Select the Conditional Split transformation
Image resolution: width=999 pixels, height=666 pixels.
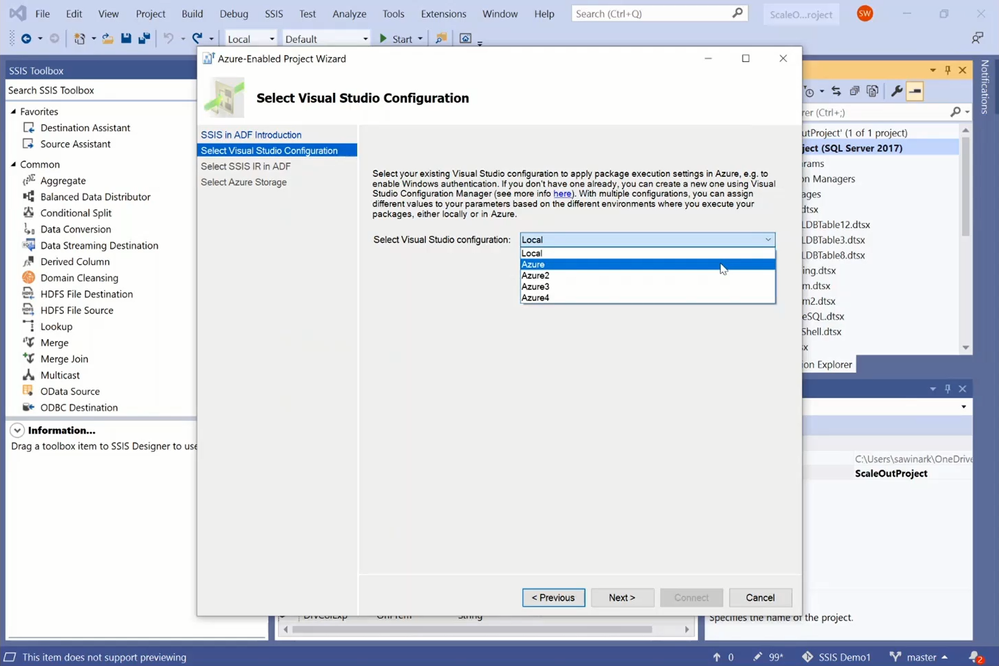point(75,213)
